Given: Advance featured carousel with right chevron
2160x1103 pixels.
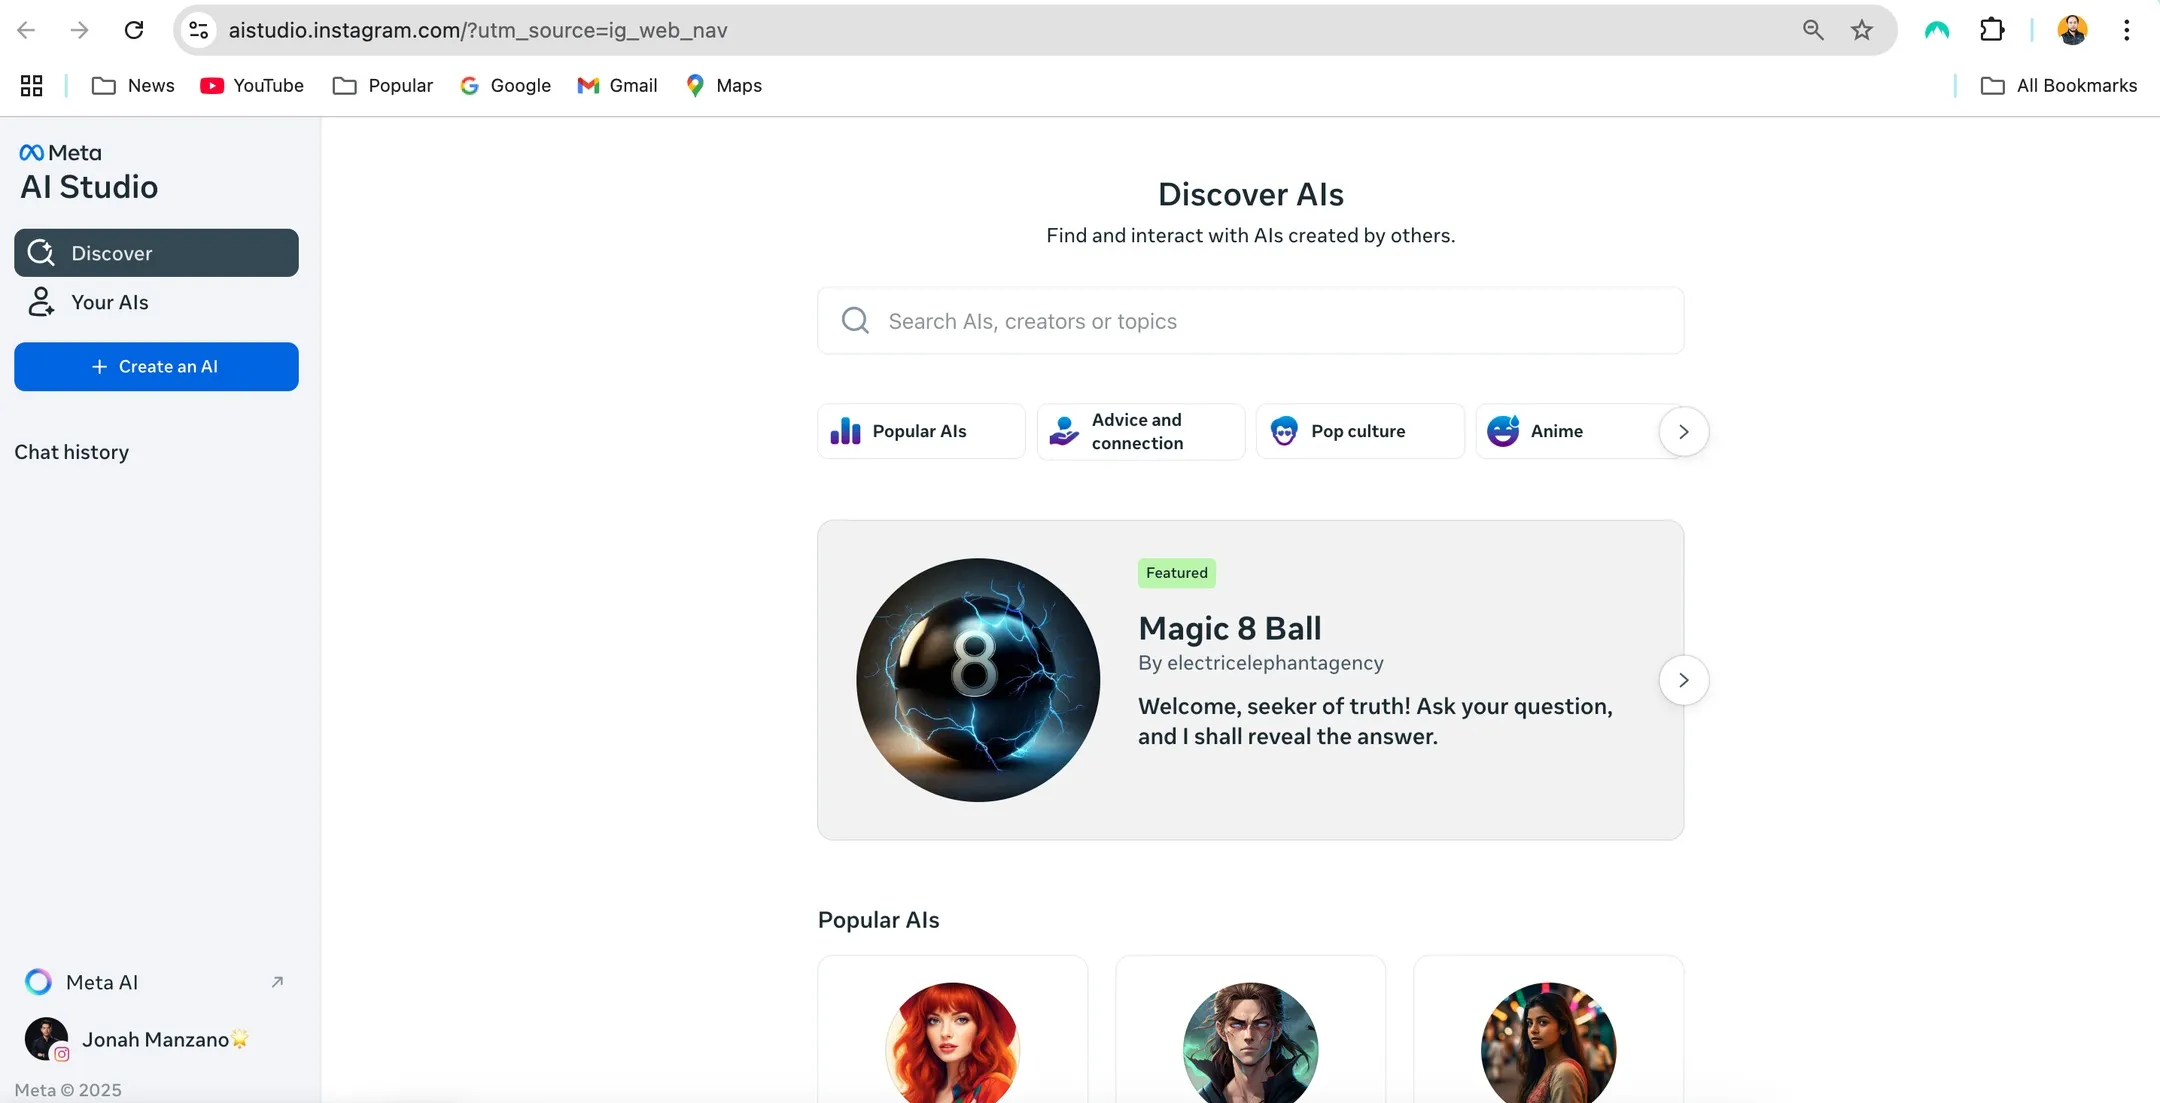Looking at the screenshot, I should point(1683,680).
